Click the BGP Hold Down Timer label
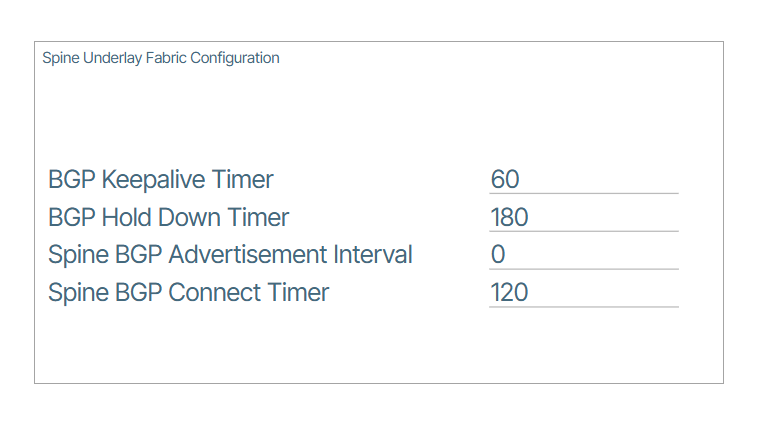766x436 pixels. pyautogui.click(x=168, y=218)
